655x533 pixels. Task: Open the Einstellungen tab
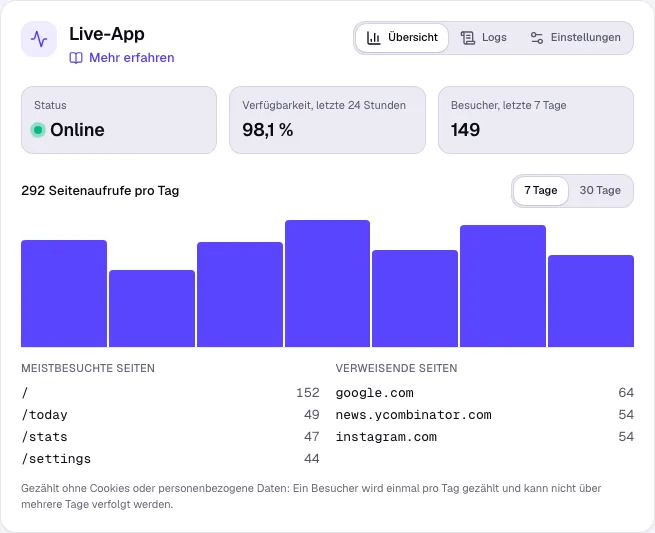[x=576, y=38]
